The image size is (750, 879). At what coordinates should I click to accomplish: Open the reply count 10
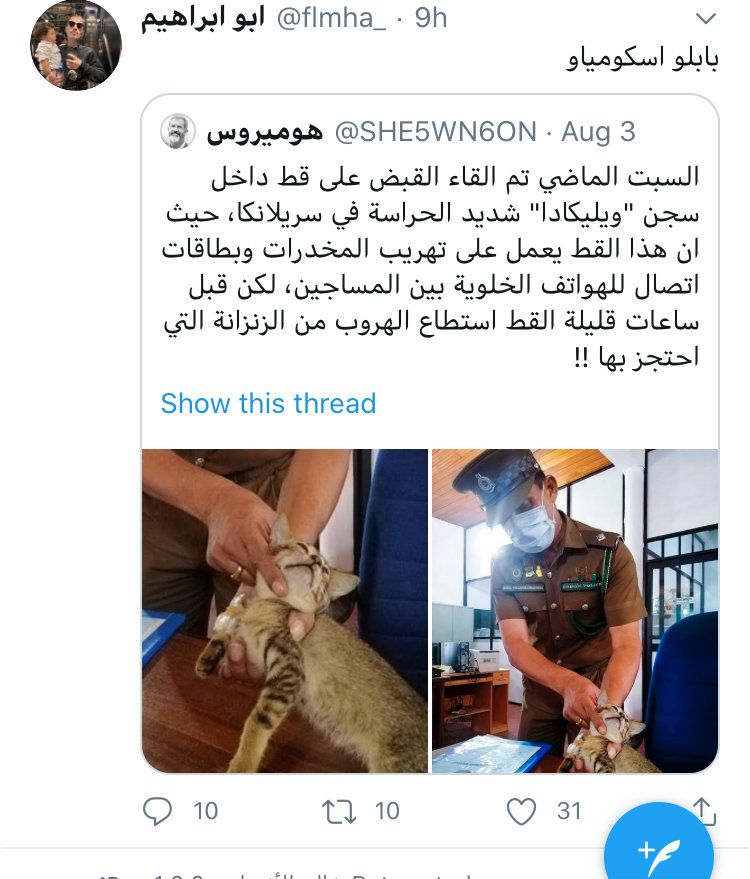click(205, 811)
